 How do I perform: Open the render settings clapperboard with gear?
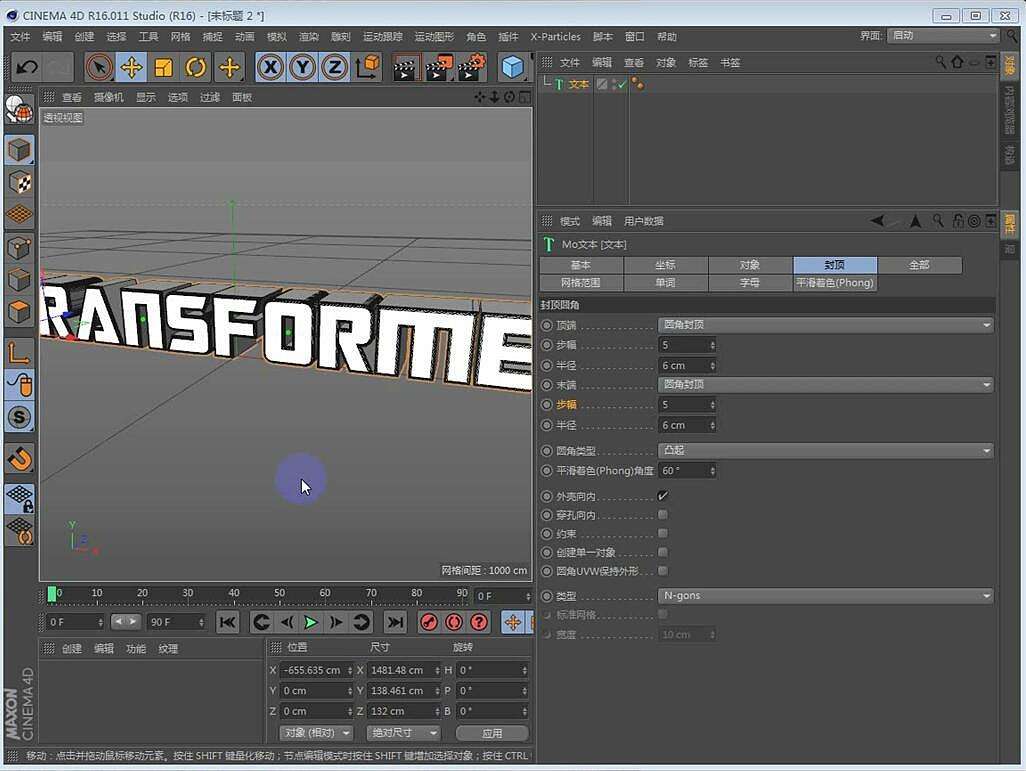[472, 67]
